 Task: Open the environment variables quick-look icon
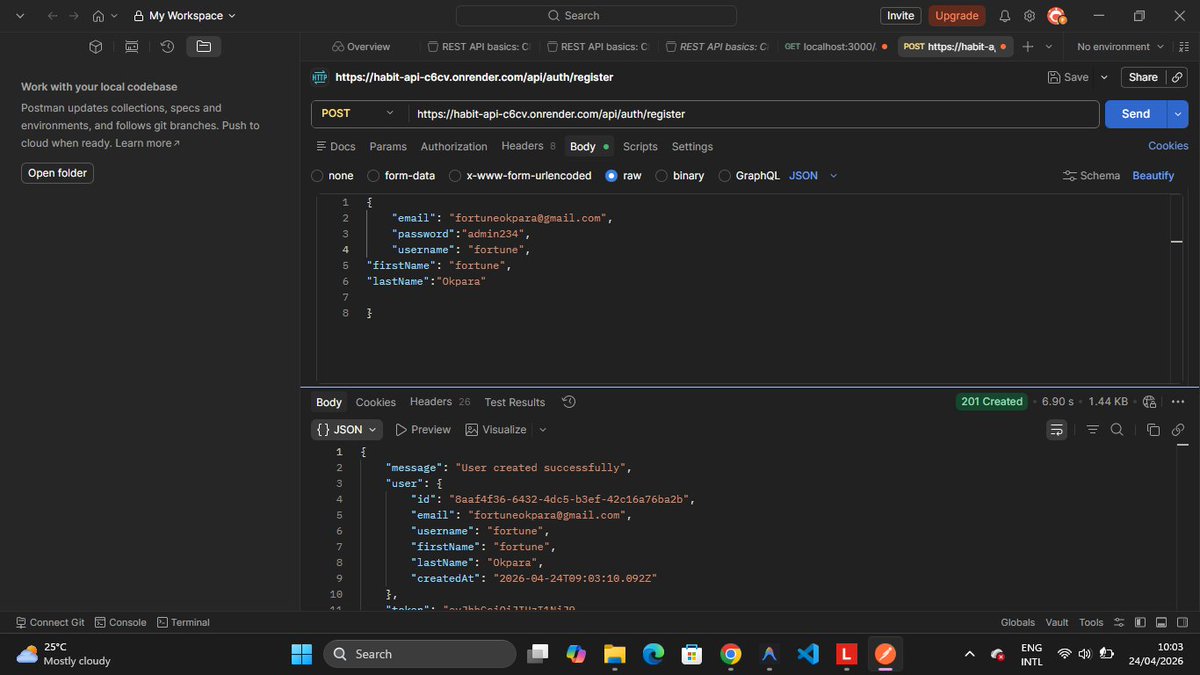1184,47
